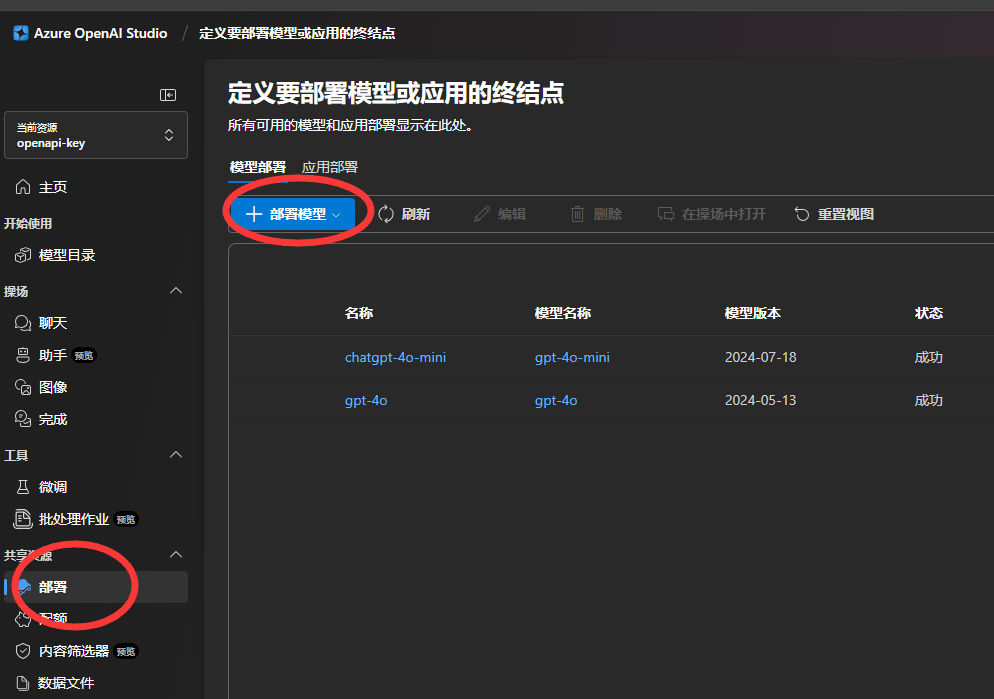Switch to the 模型部署 tab
The width and height of the screenshot is (994, 699).
point(257,167)
